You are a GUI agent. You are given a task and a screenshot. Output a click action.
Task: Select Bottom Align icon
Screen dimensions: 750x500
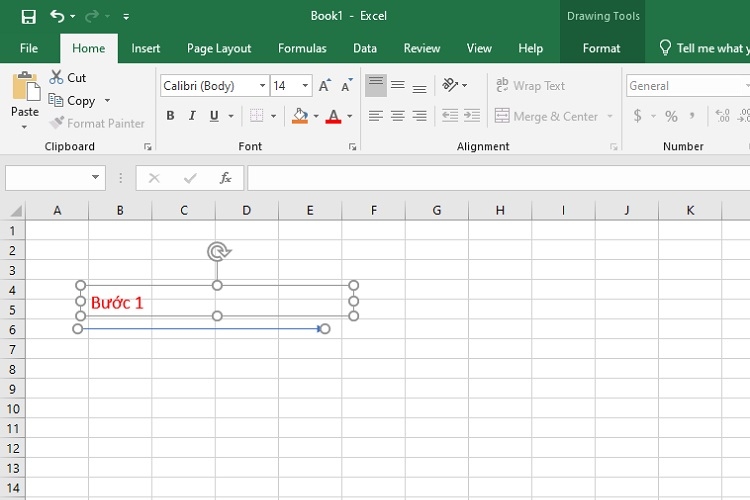pos(419,86)
